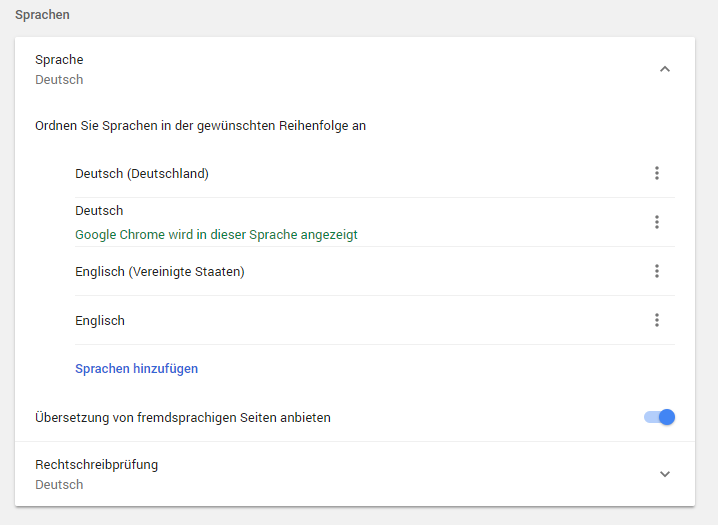
Task: Click the Rechtschreibprüfung section title
Action: (97, 465)
